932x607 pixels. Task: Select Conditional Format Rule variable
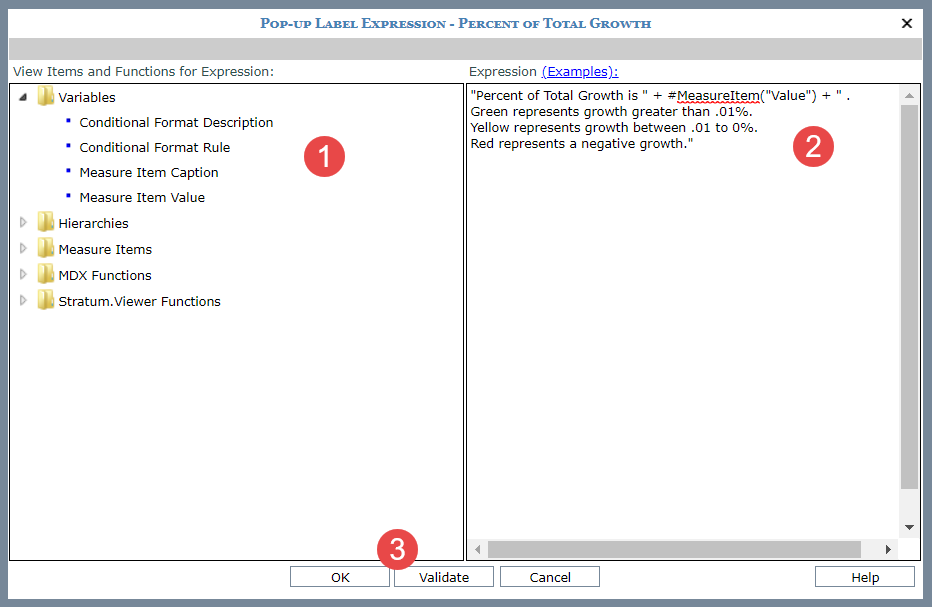click(x=154, y=147)
